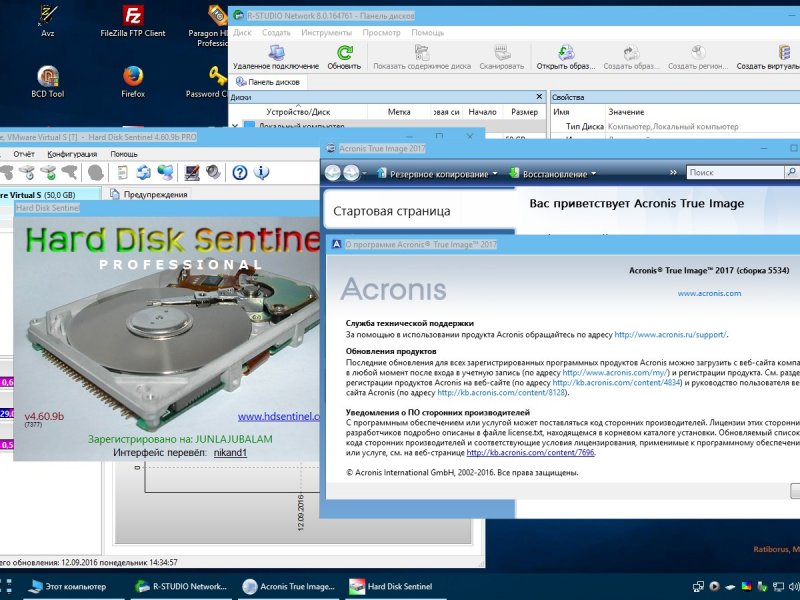
Task: Open the Создать menu in R-Studio
Action: 276,33
